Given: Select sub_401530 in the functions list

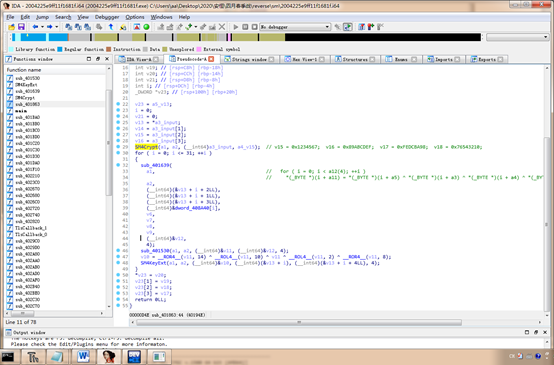Looking at the screenshot, I should 28,78.
